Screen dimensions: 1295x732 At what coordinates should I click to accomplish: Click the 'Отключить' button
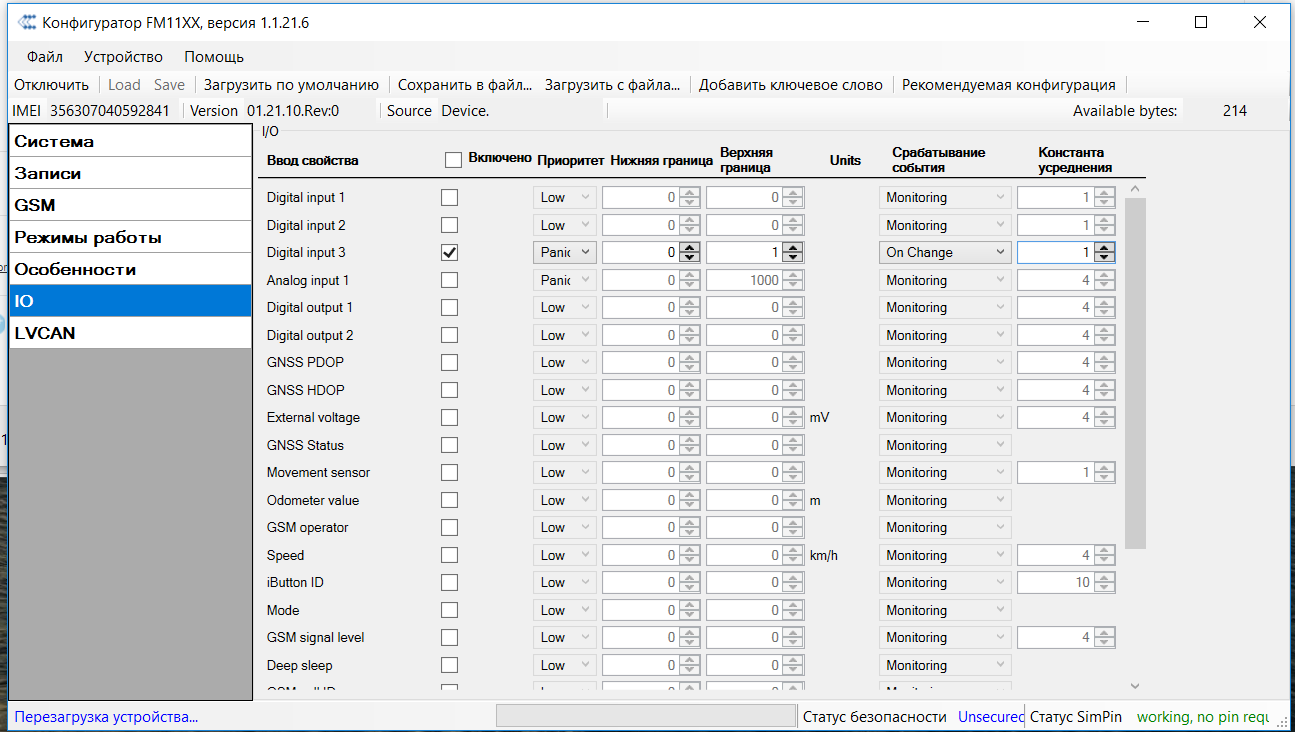coord(51,85)
